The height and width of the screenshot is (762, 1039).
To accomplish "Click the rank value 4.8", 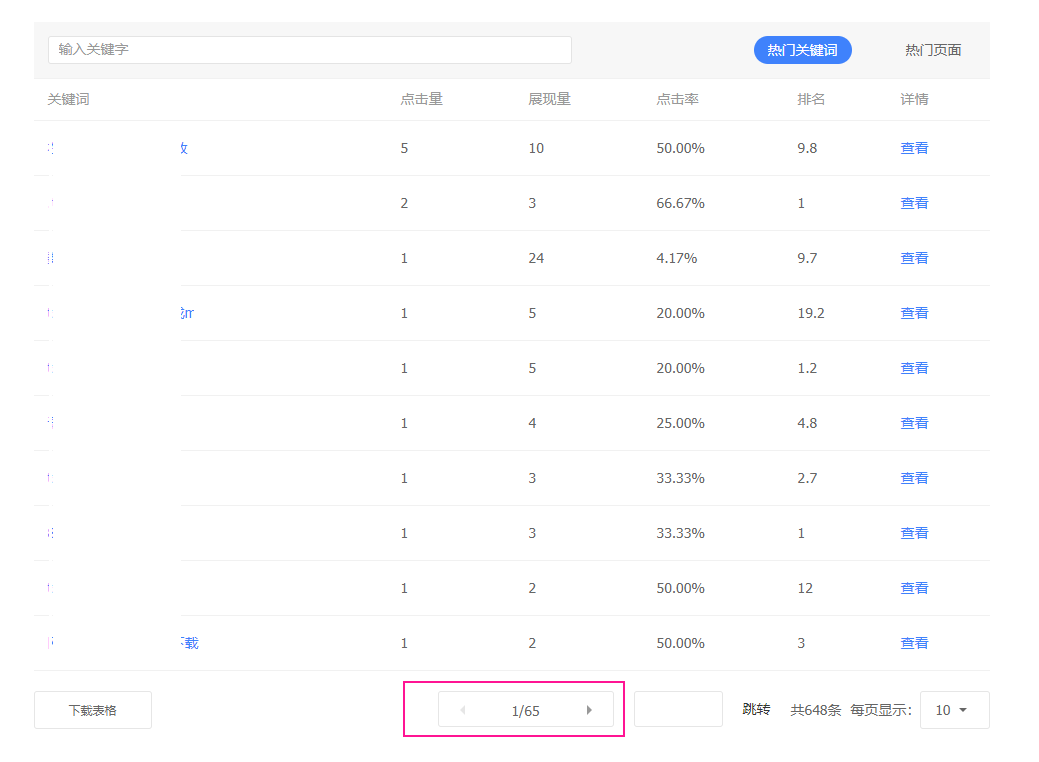I will click(x=807, y=423).
